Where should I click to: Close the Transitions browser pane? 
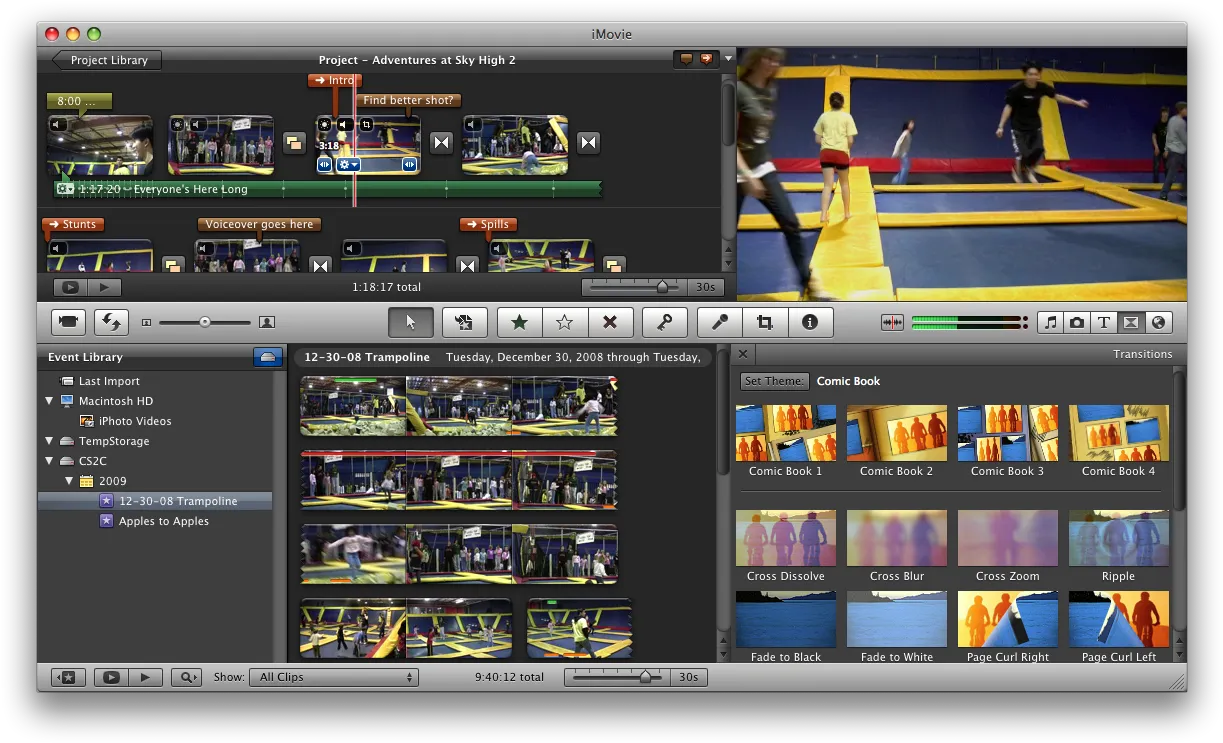pos(743,354)
